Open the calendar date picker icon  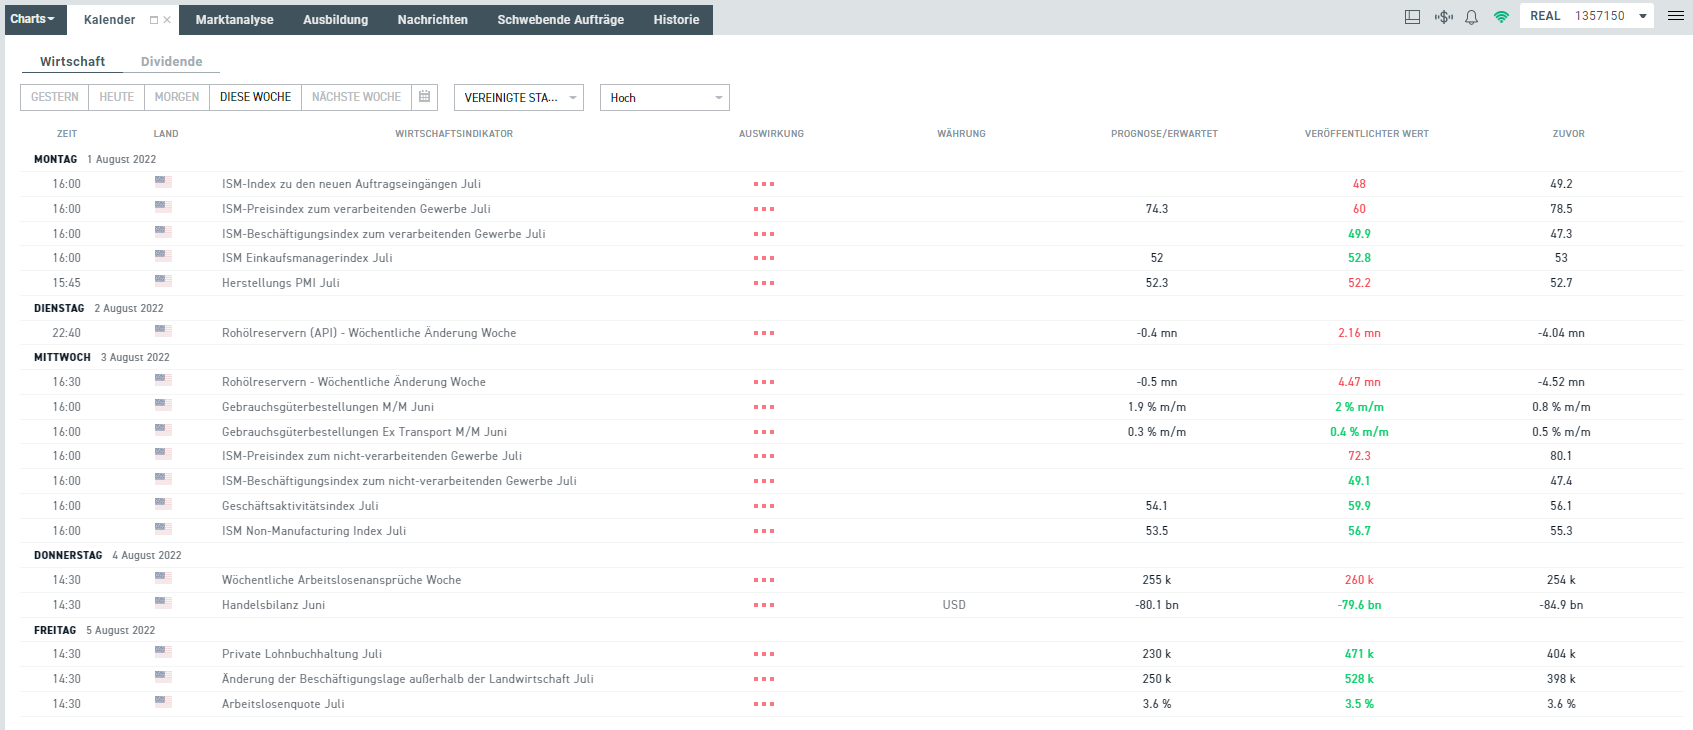pos(424,97)
